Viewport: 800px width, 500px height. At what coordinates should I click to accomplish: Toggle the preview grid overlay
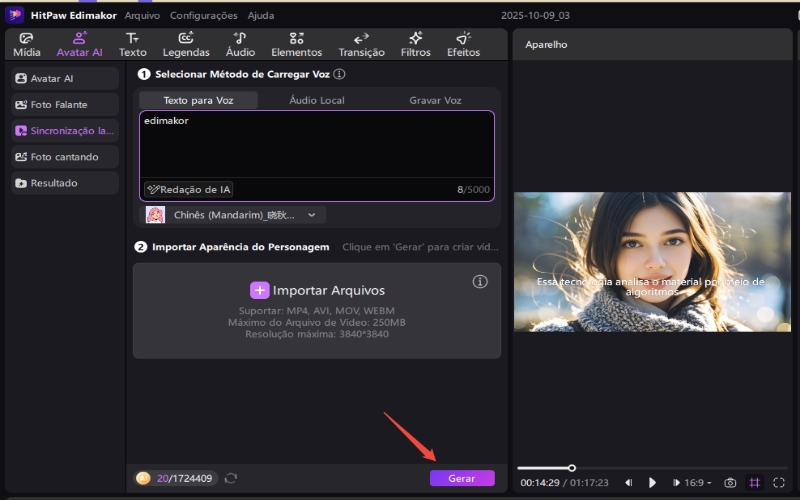click(x=755, y=483)
